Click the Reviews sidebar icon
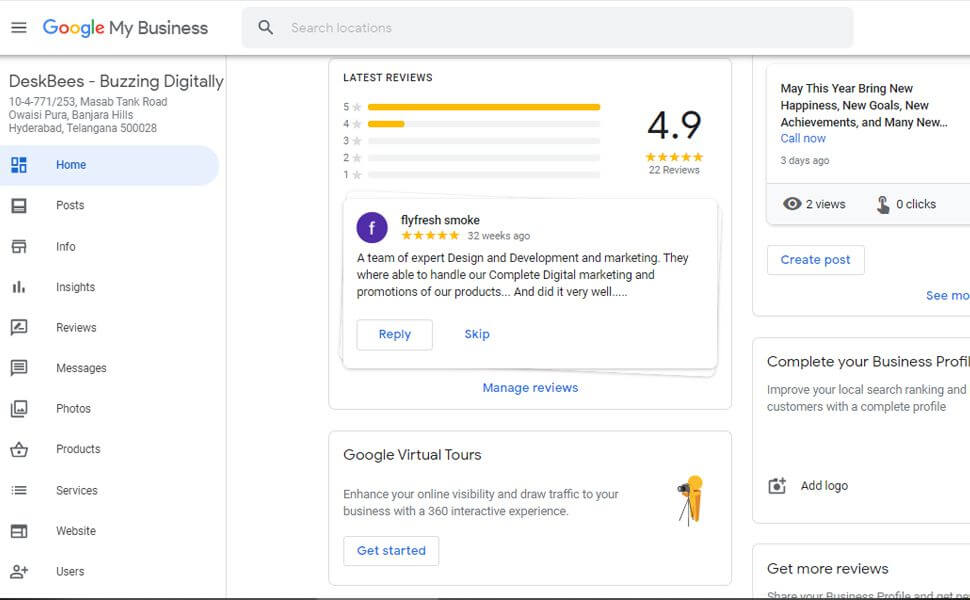This screenshot has width=970, height=600. (x=19, y=327)
